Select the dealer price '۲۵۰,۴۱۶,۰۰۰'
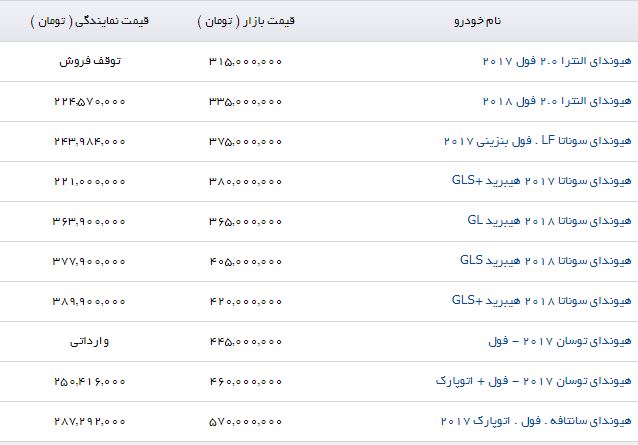This screenshot has width=638, height=445. [x=90, y=381]
